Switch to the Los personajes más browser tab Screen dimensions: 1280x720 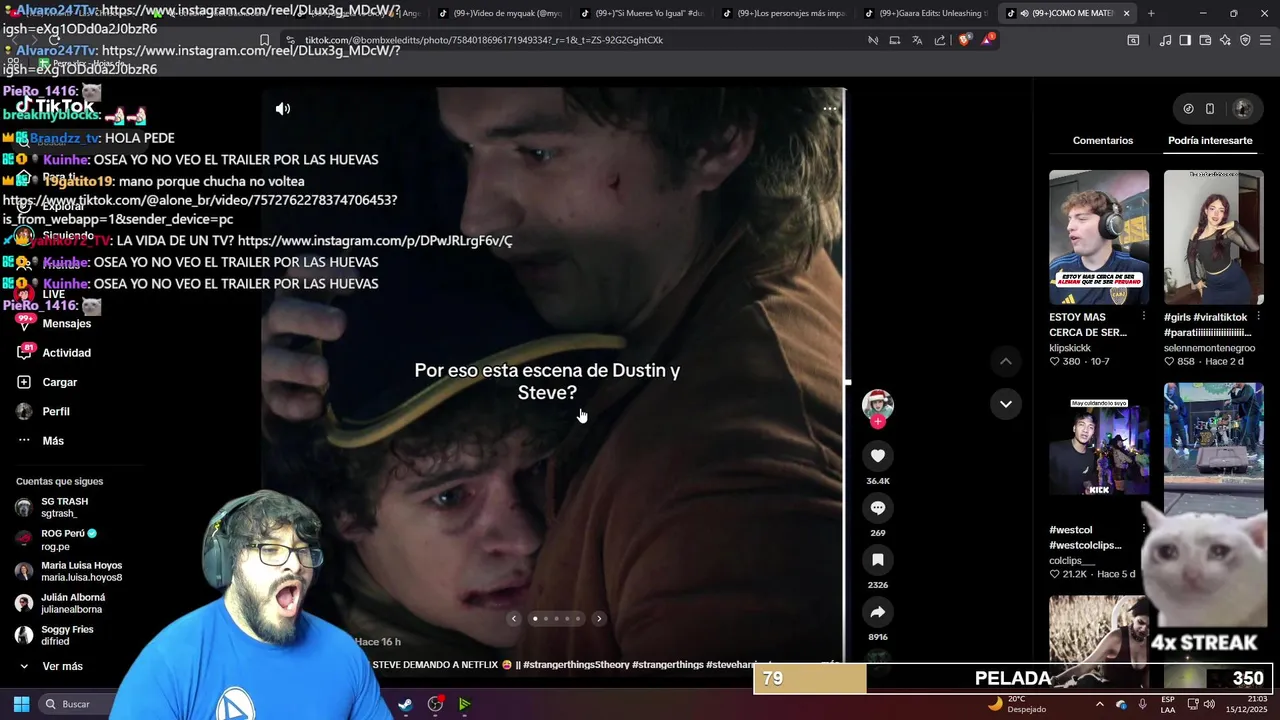point(785,13)
